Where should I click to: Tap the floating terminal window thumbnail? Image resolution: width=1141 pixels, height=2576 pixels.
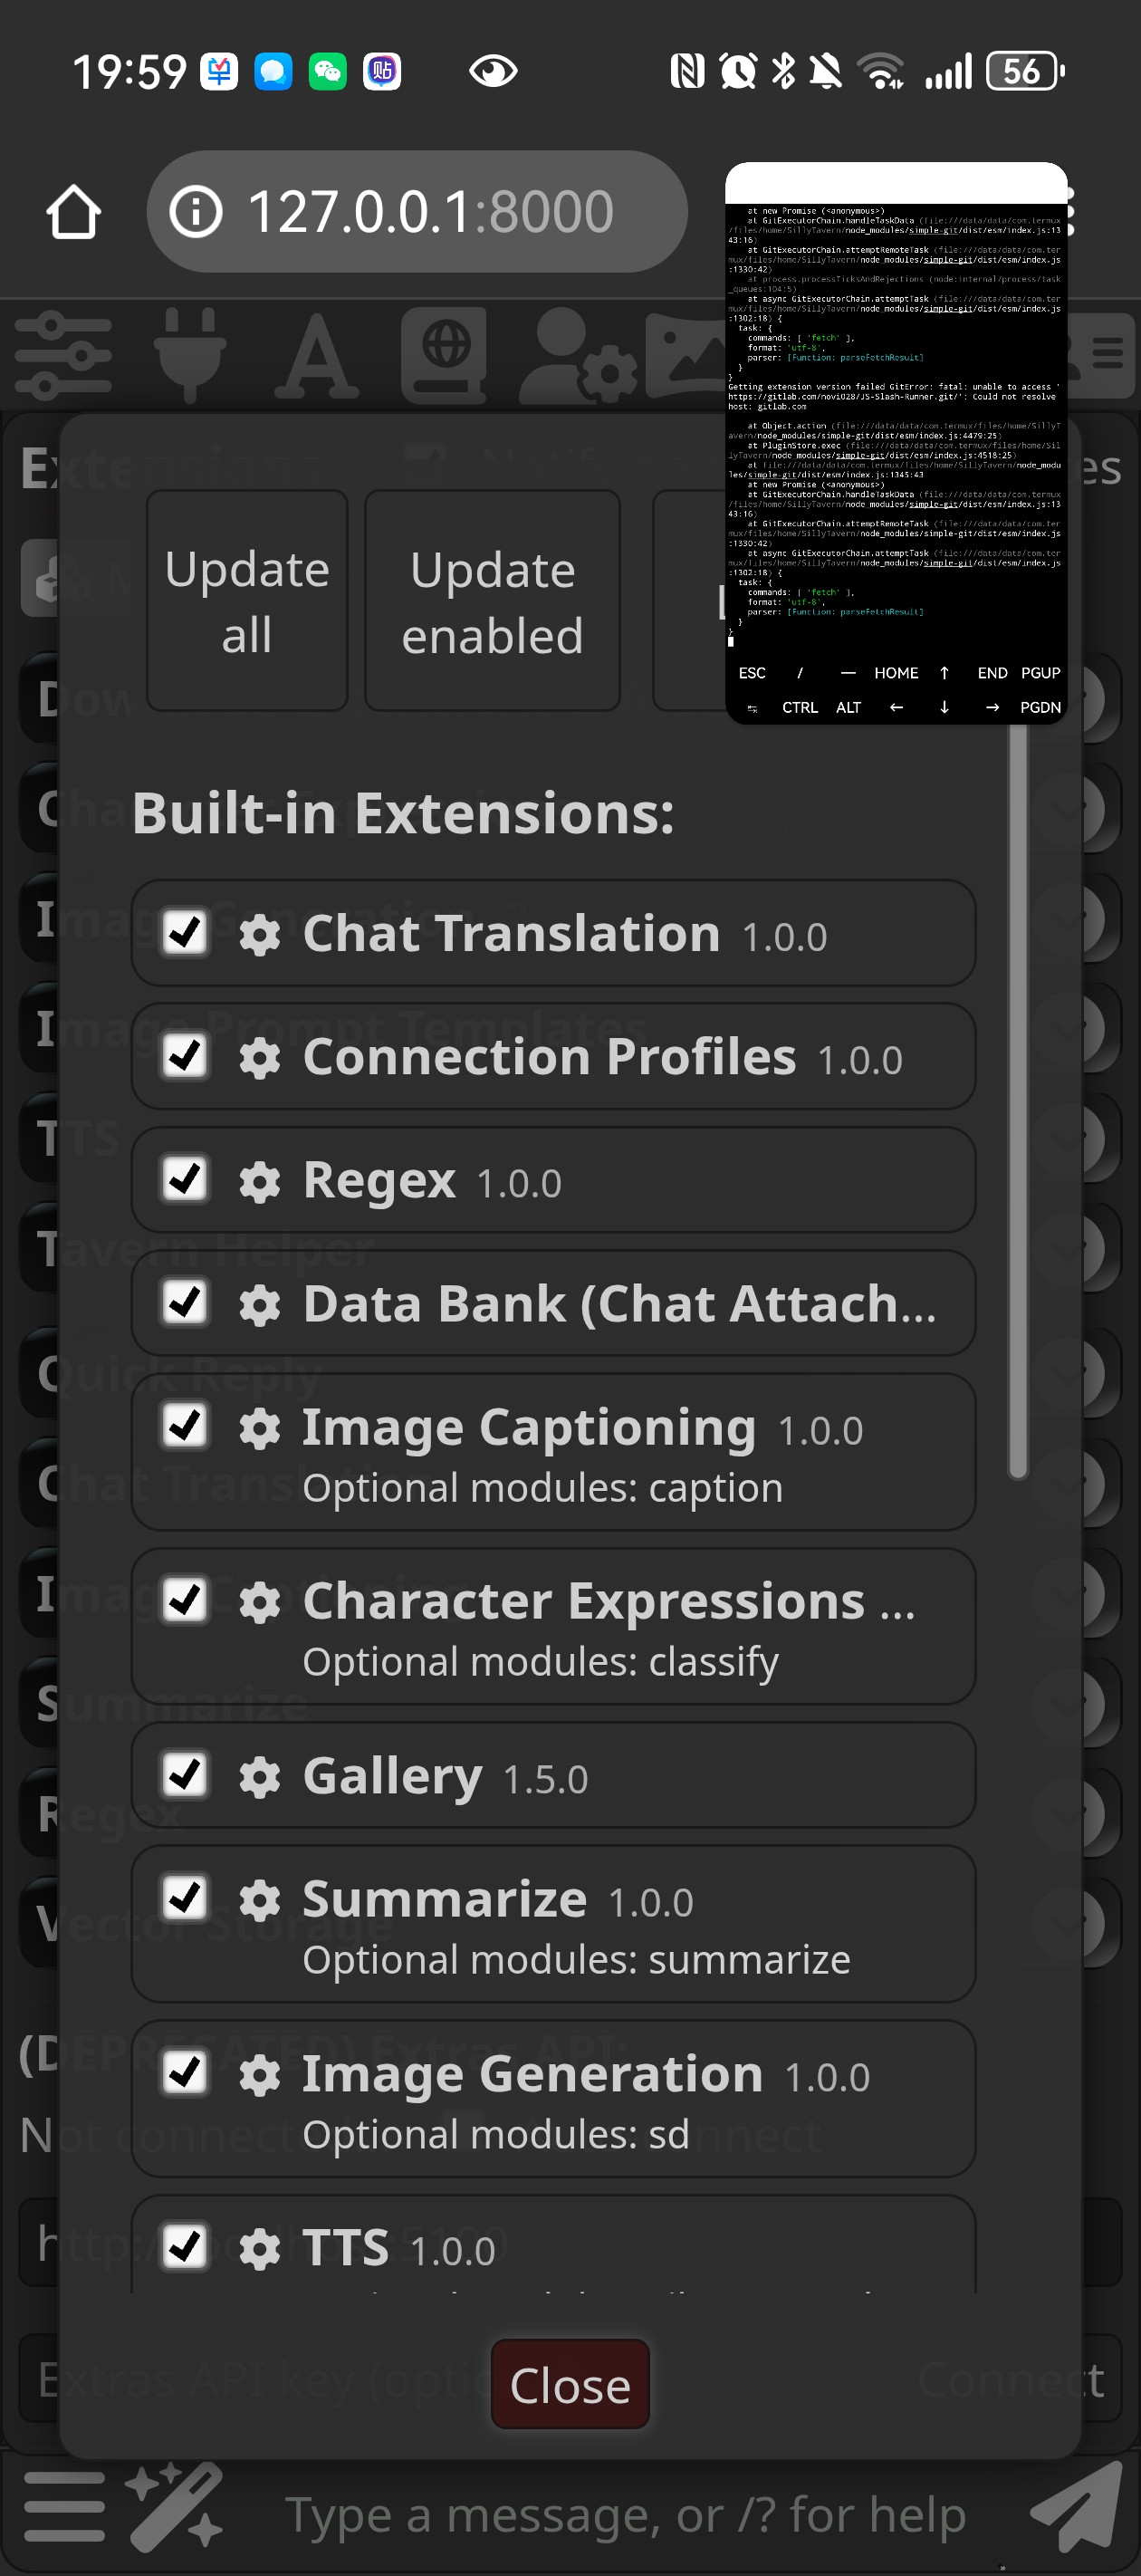click(x=895, y=442)
